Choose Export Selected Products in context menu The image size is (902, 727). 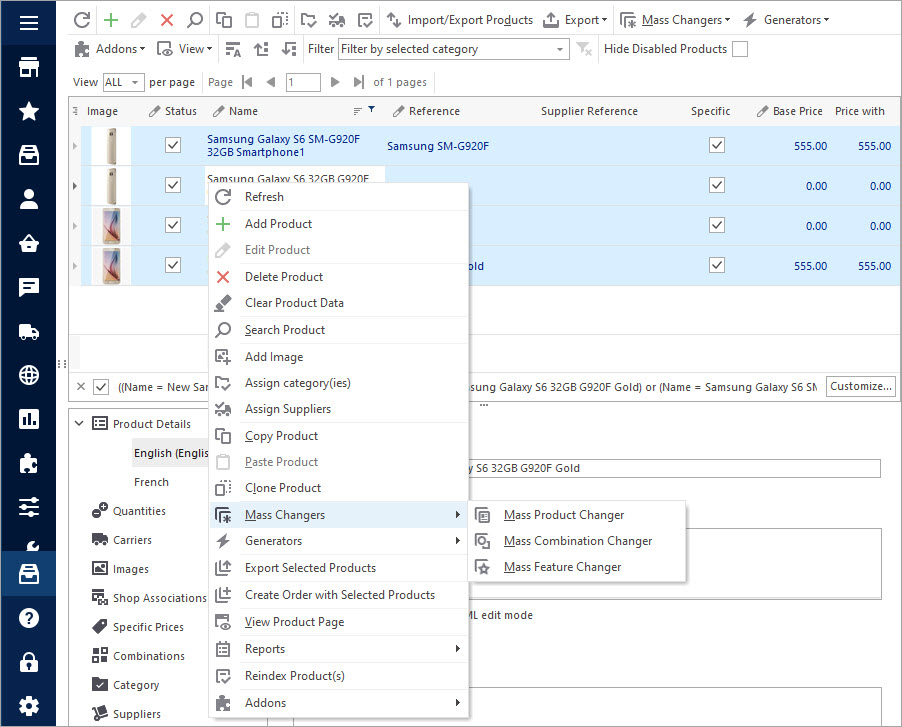tap(339, 568)
